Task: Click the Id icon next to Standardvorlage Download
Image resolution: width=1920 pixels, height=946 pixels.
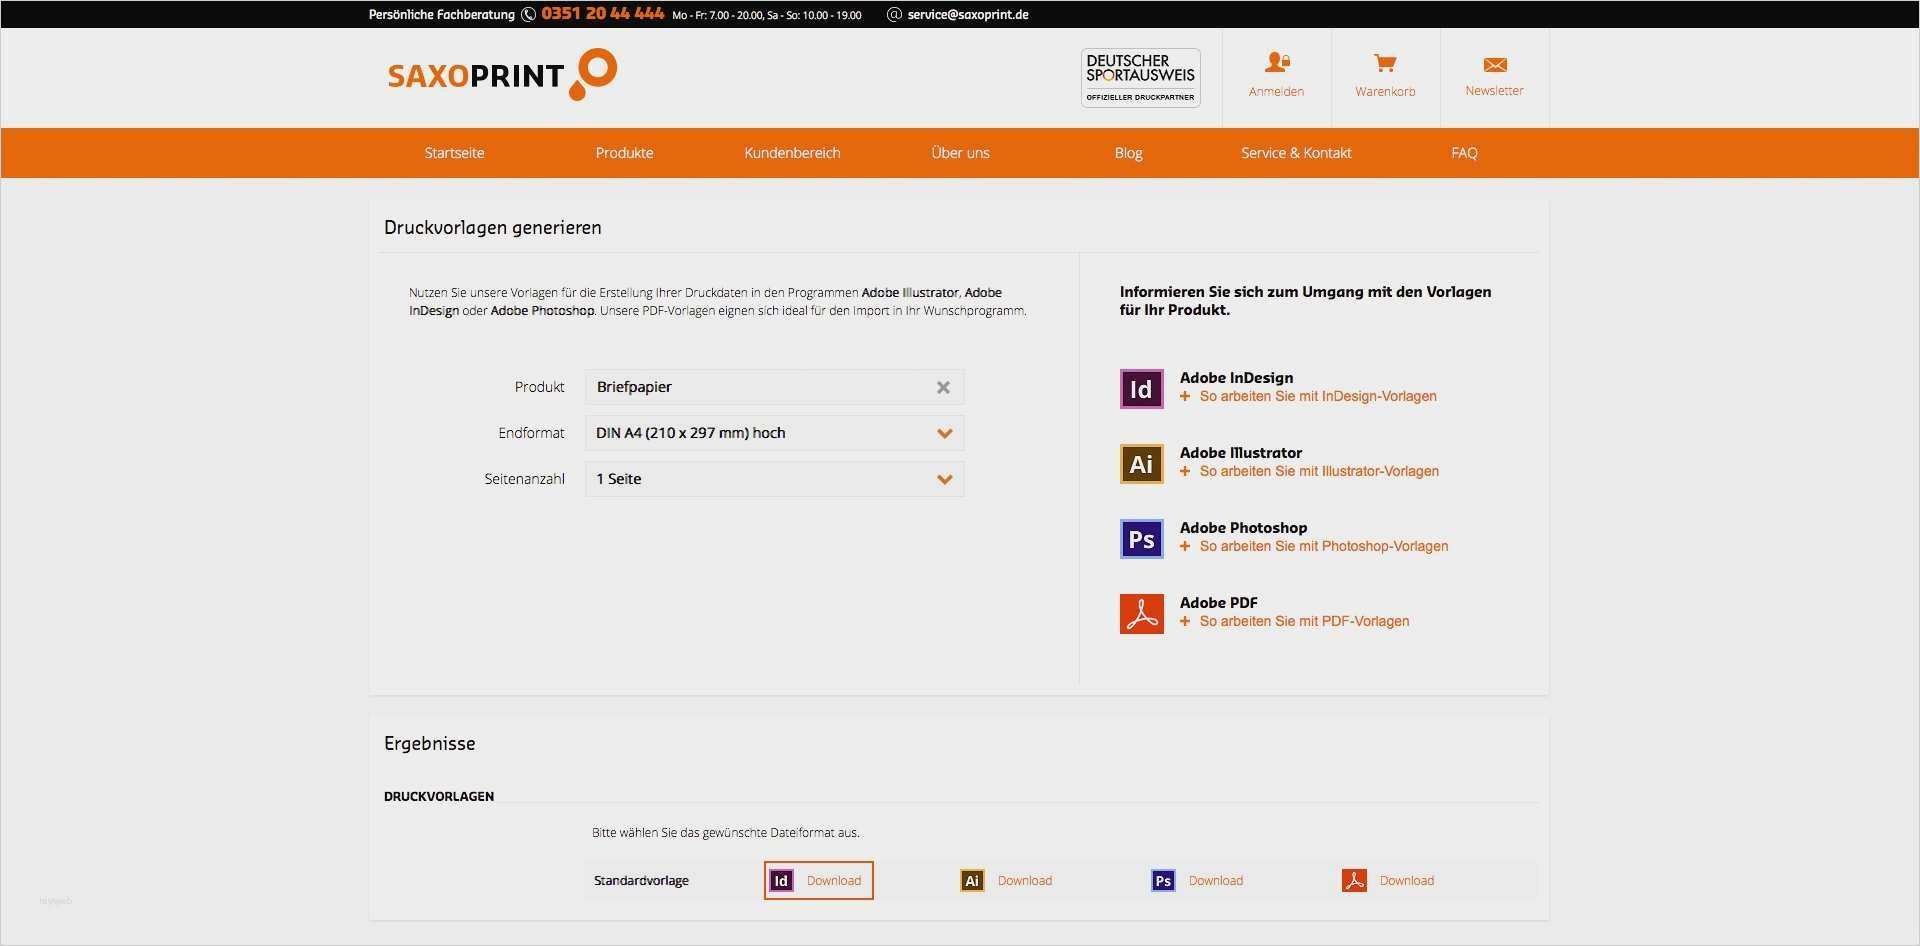Action: click(781, 880)
